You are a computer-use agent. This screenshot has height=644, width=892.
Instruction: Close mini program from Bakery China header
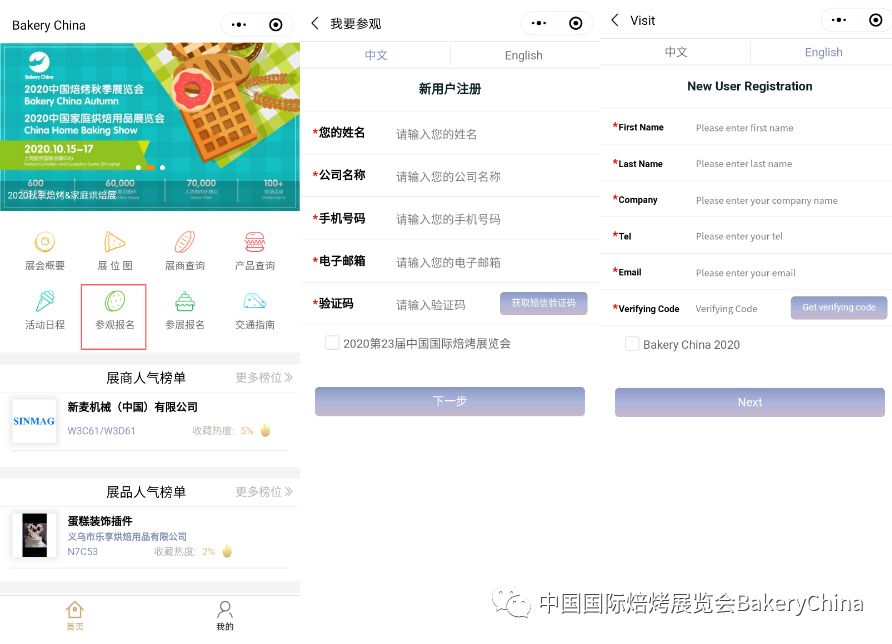(275, 24)
